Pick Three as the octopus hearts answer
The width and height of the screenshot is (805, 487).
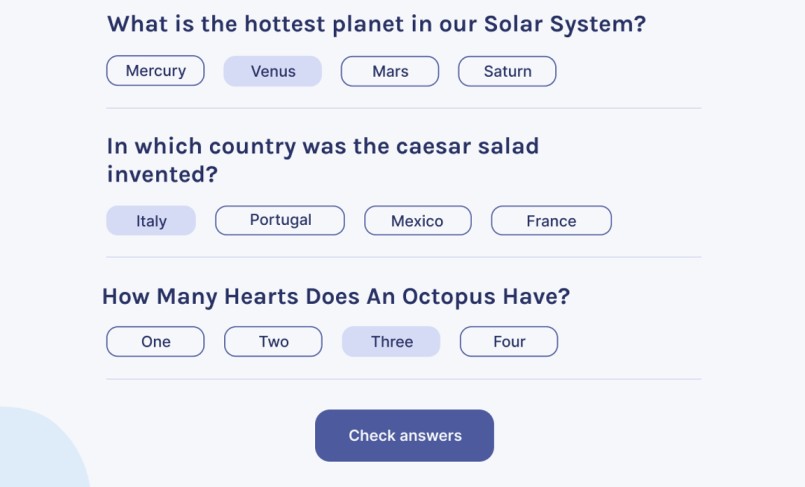[391, 341]
